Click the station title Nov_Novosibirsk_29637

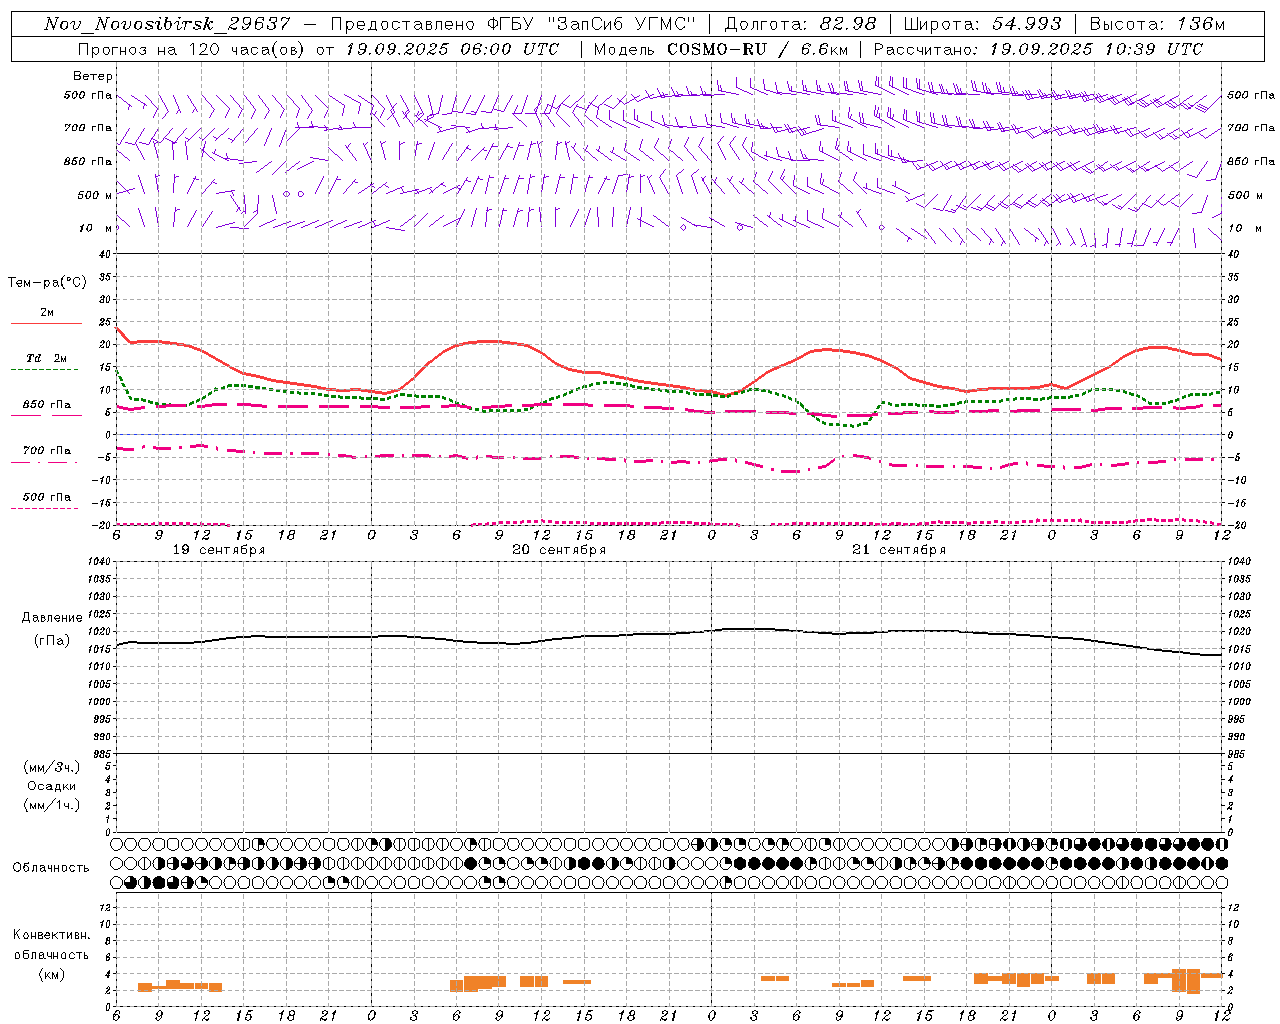click(x=167, y=24)
